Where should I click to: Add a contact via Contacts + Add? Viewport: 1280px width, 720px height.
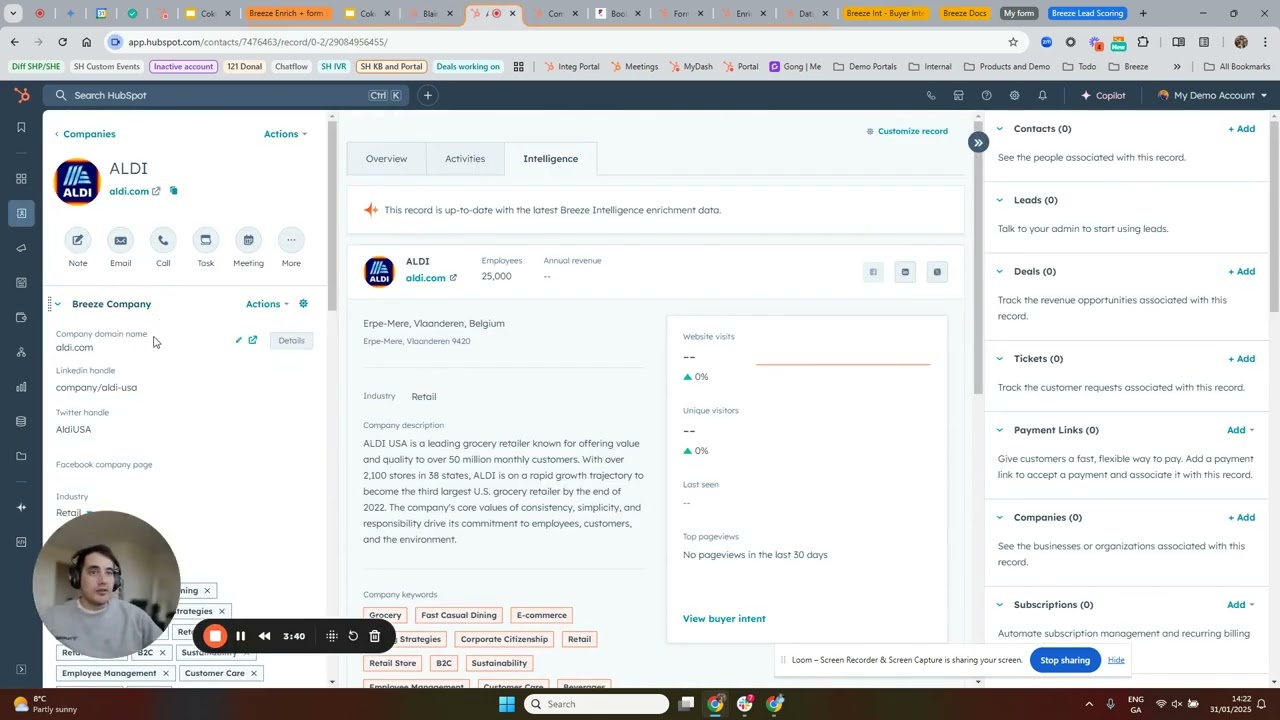(1241, 129)
